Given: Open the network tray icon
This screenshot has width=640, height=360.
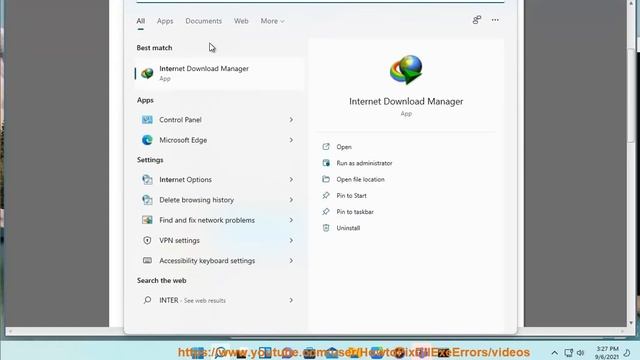Looking at the screenshot, I should tap(569, 353).
